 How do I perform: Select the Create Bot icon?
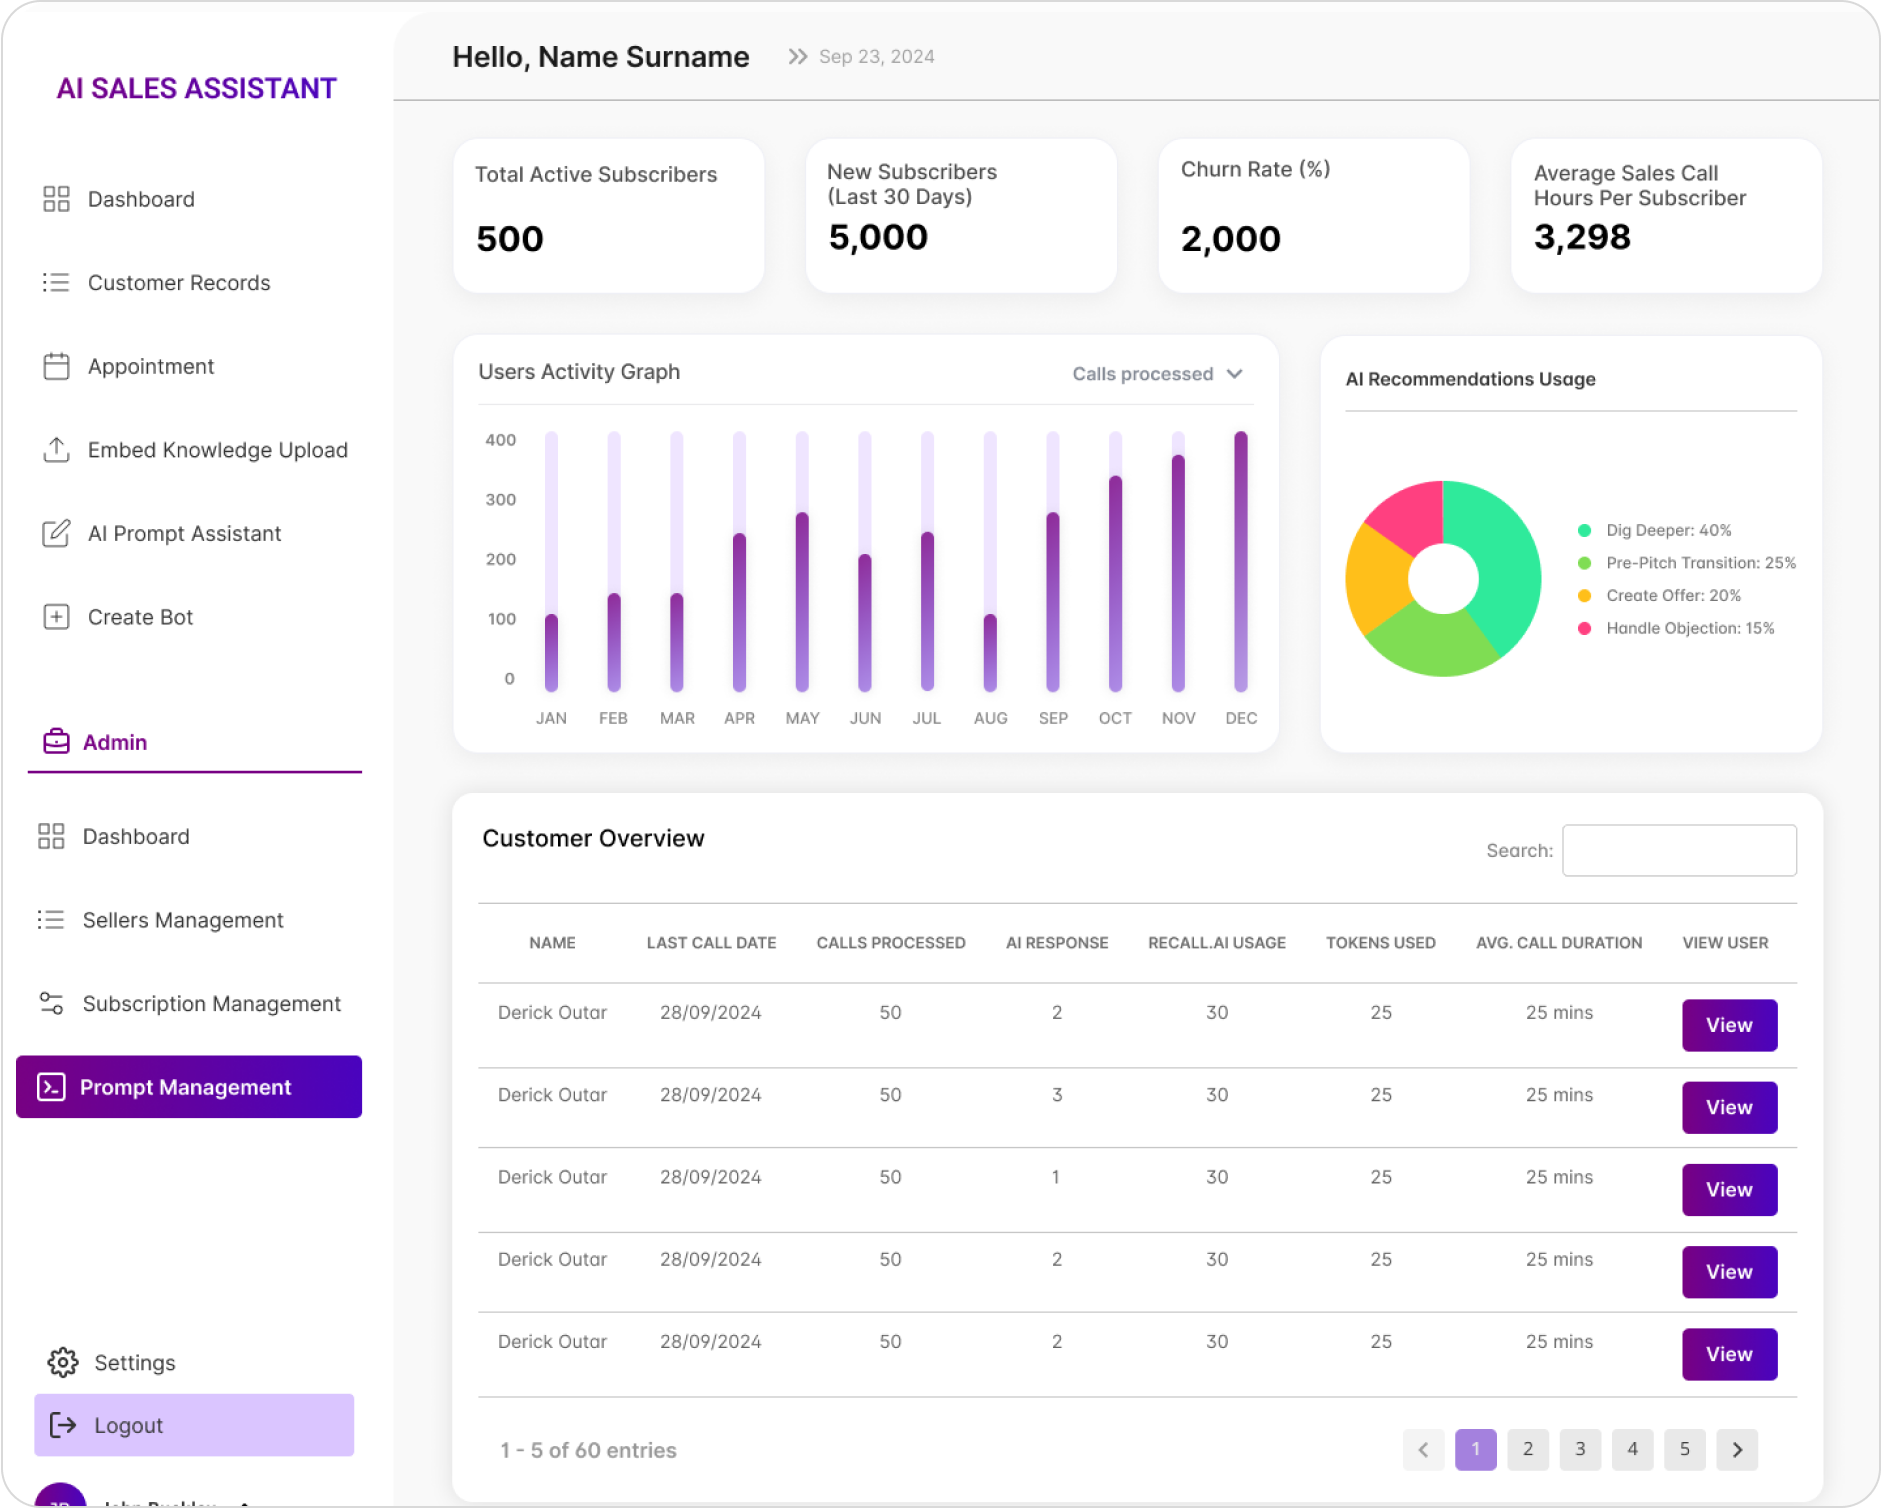tap(57, 617)
